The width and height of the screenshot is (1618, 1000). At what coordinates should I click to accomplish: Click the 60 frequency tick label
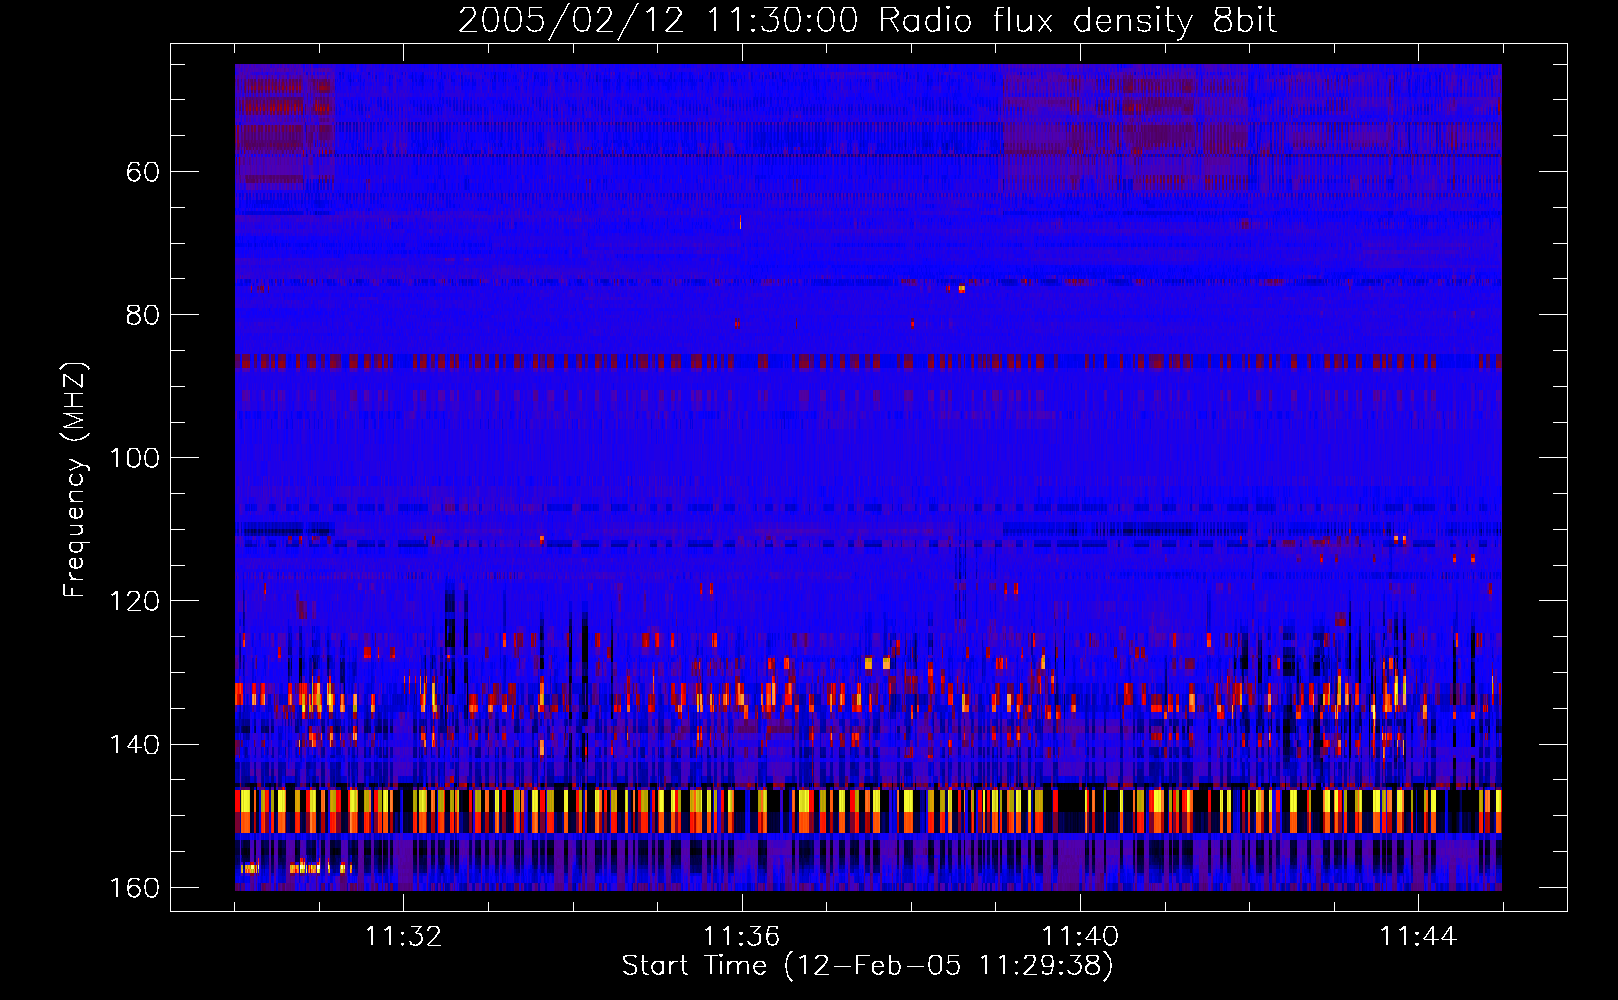pyautogui.click(x=143, y=172)
